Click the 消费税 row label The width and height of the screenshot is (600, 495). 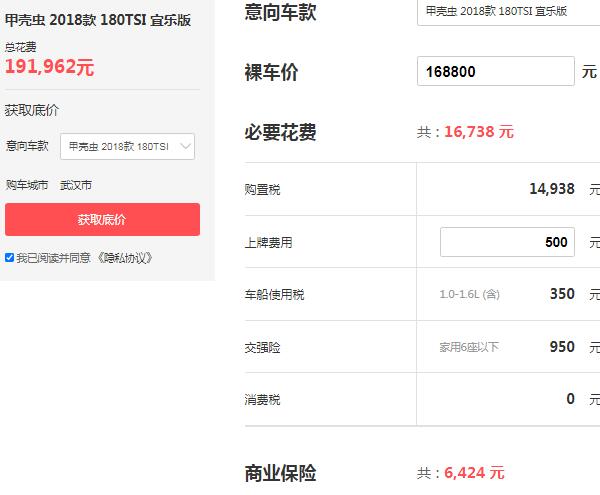point(262,400)
